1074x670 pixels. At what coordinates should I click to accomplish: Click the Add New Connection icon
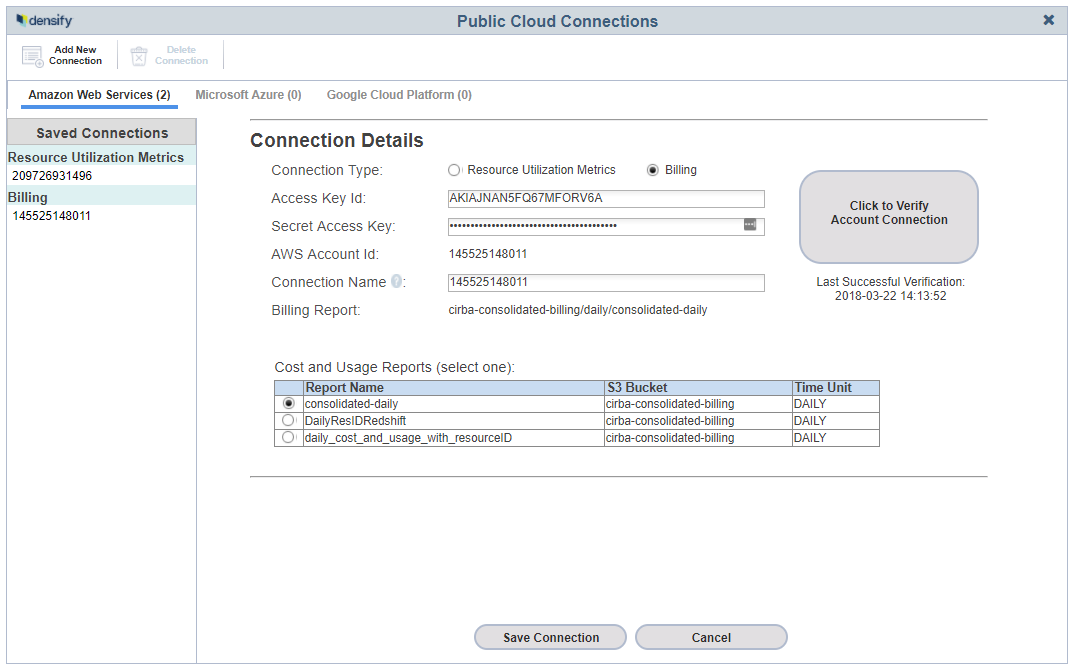pyautogui.click(x=33, y=56)
